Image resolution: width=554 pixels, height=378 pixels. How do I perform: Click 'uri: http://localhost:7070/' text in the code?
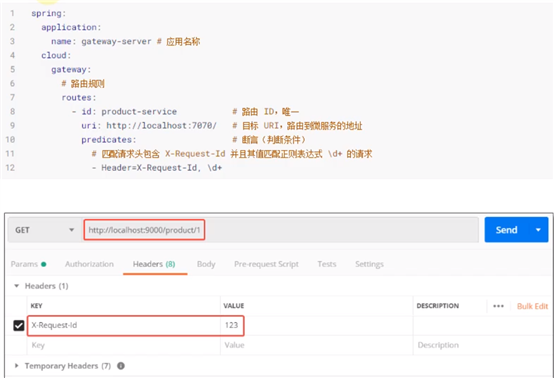pos(149,125)
